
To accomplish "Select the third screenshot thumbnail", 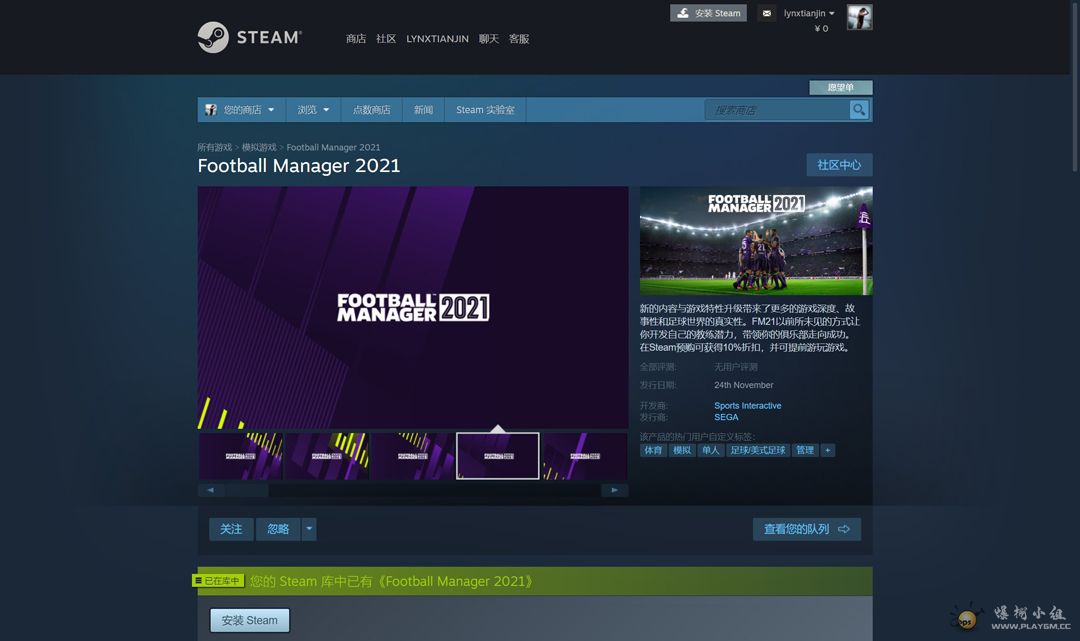I will (x=413, y=456).
